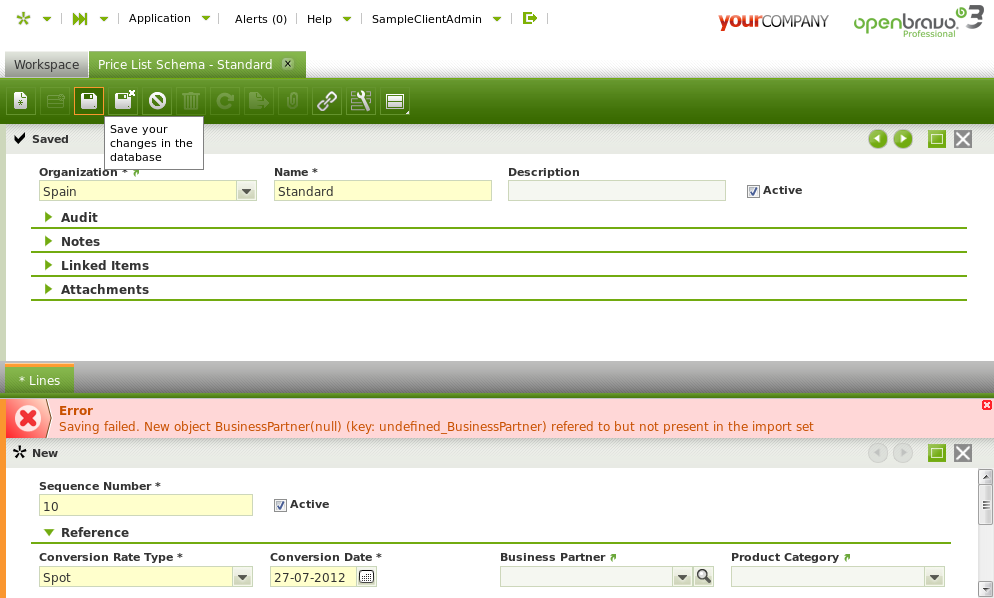Open the quick launch dropdown arrow
This screenshot has height=598, width=994.
coord(104,19)
